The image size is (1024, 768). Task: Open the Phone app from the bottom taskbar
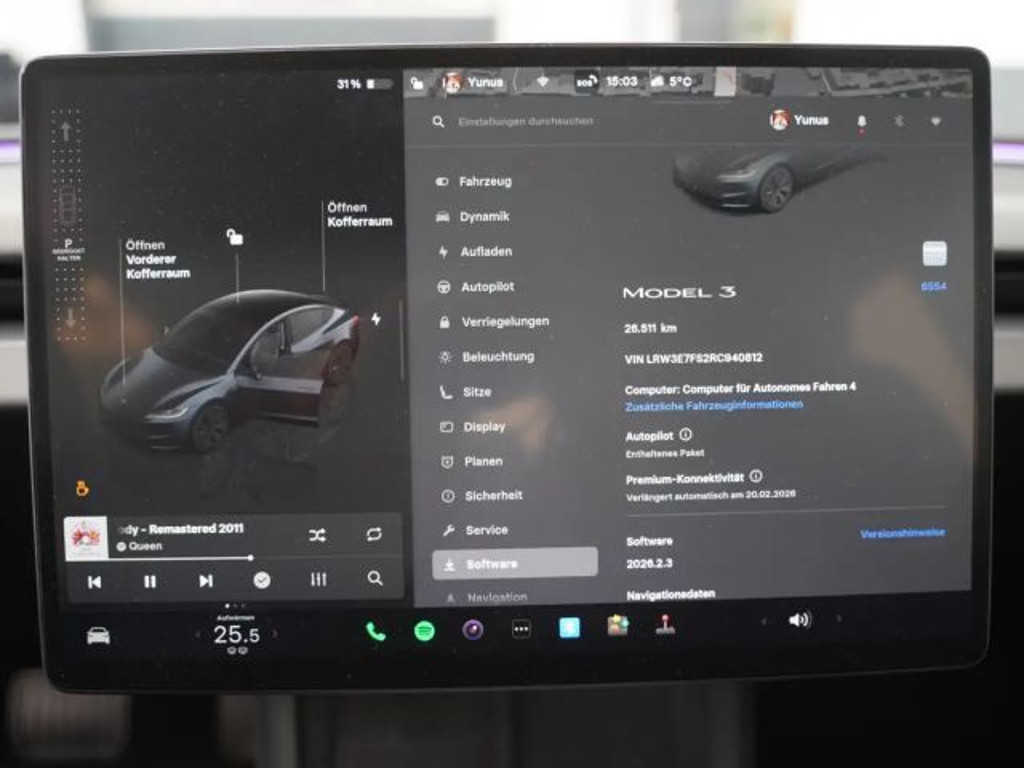point(375,630)
